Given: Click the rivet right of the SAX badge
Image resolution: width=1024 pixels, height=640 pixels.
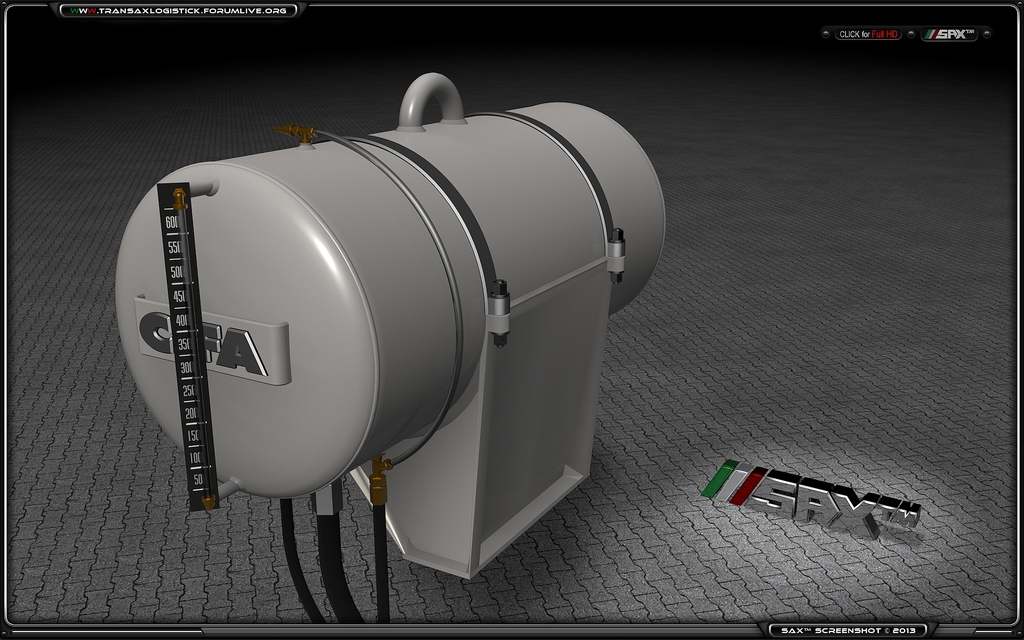Looking at the screenshot, I should tap(985, 34).
